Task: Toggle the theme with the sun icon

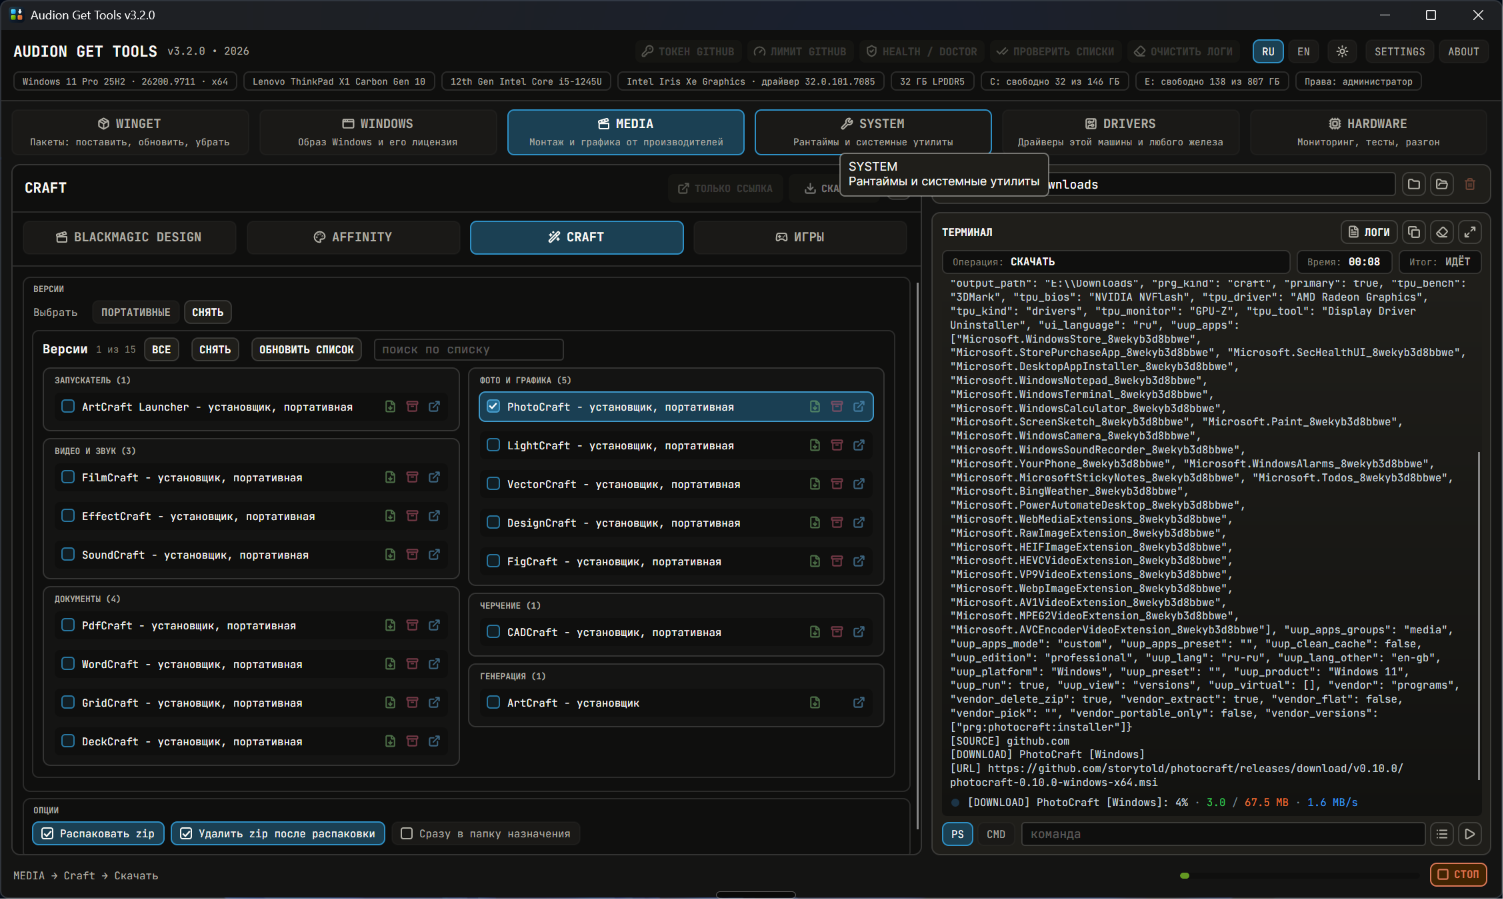Action: tap(1342, 51)
